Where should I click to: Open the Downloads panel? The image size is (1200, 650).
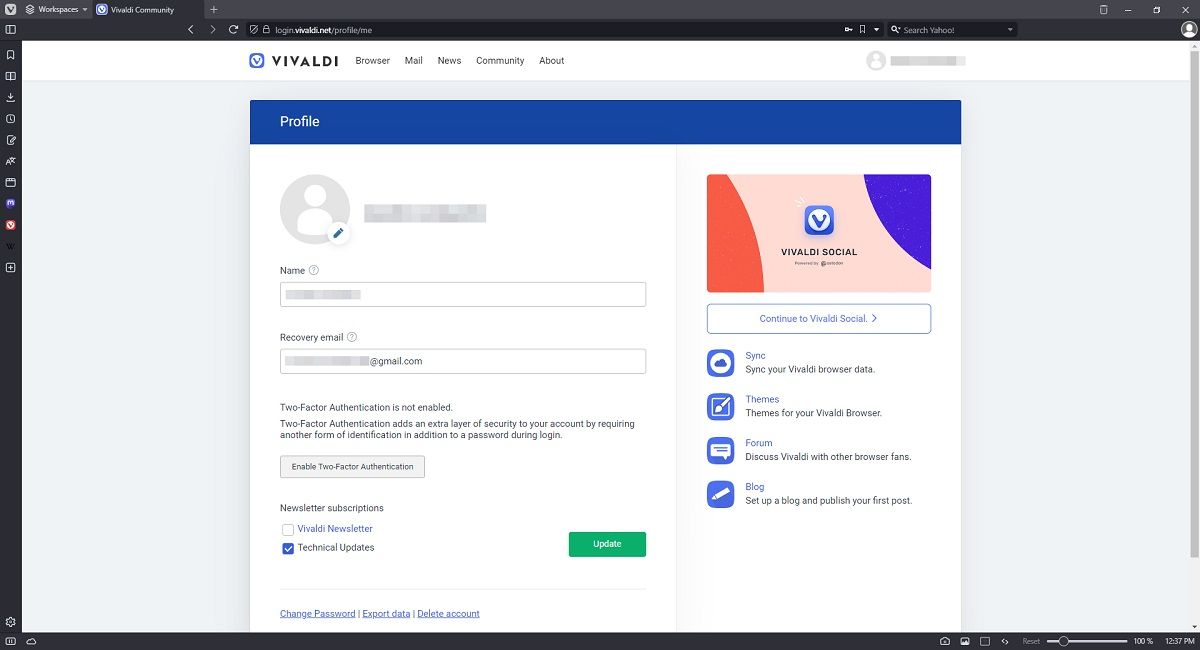coord(10,97)
